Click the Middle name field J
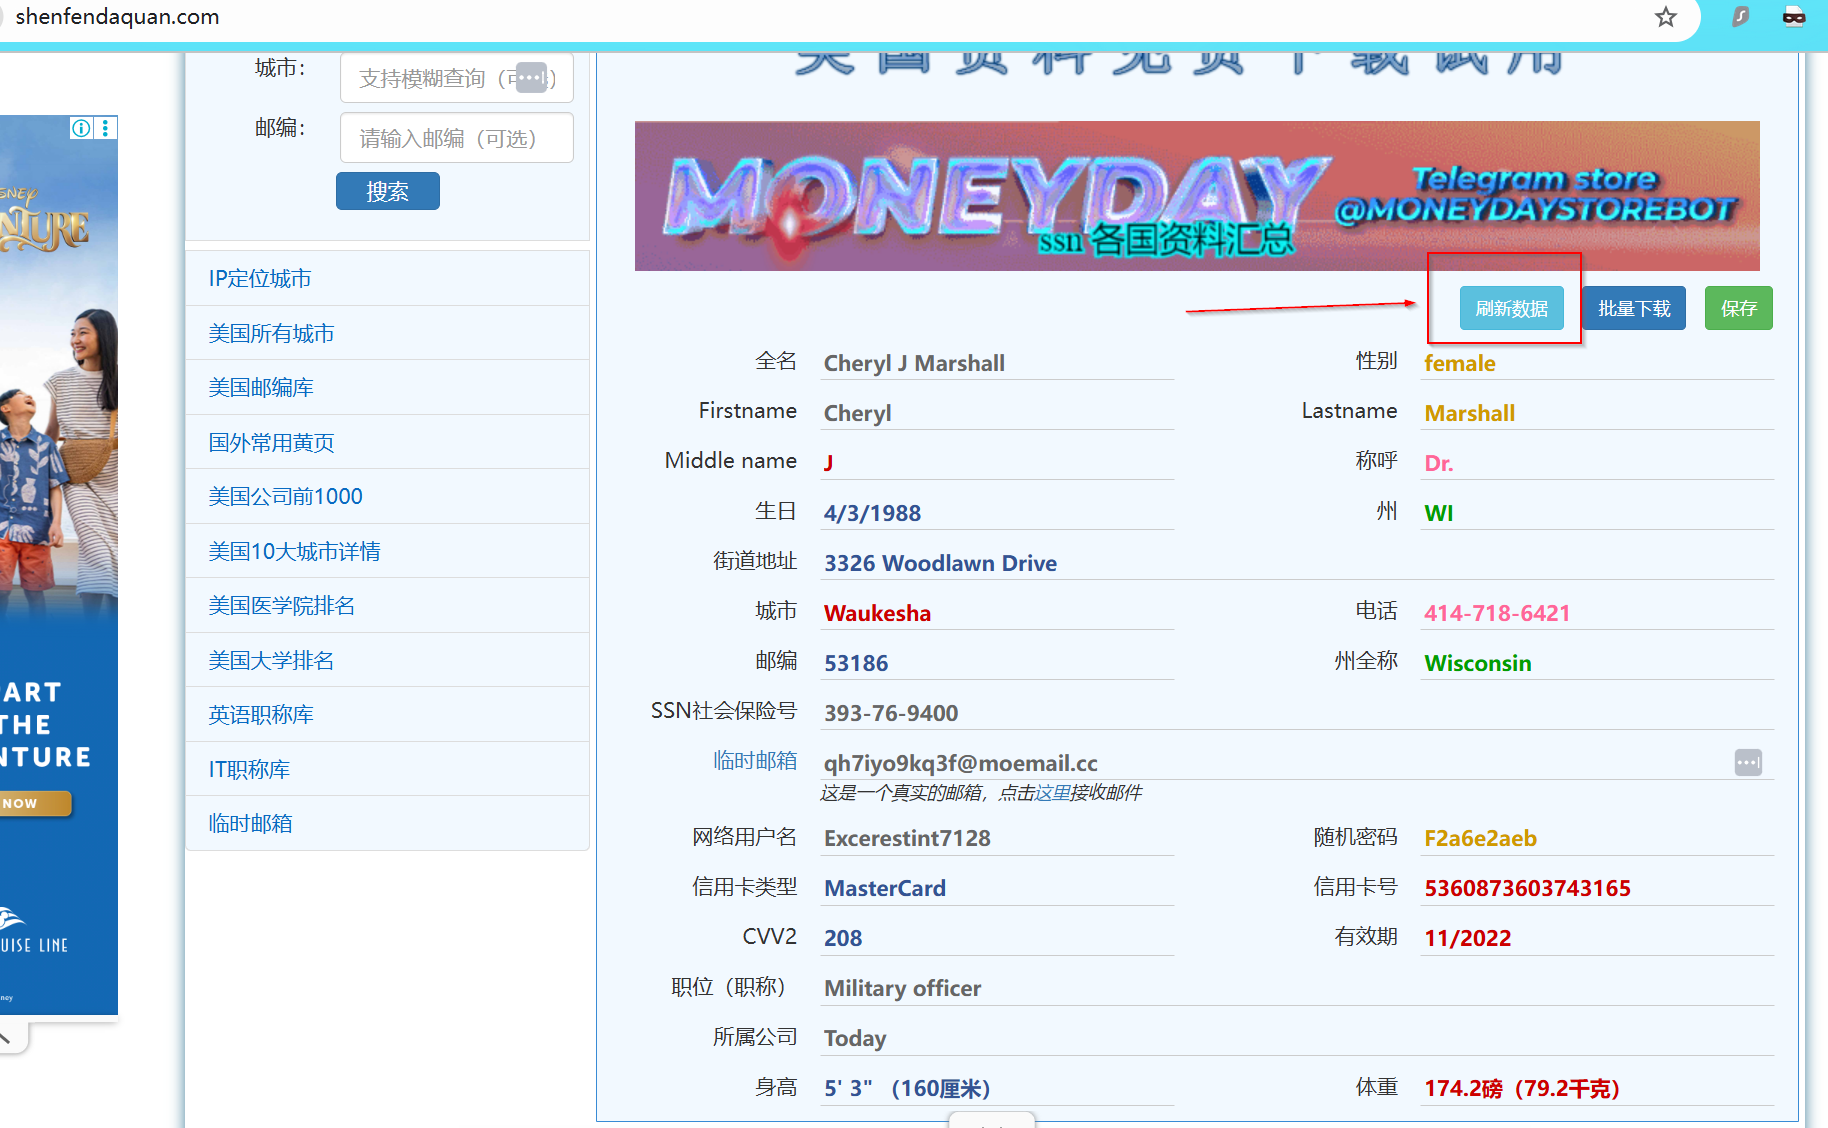Viewport: 1828px width, 1128px height. pyautogui.click(x=997, y=463)
